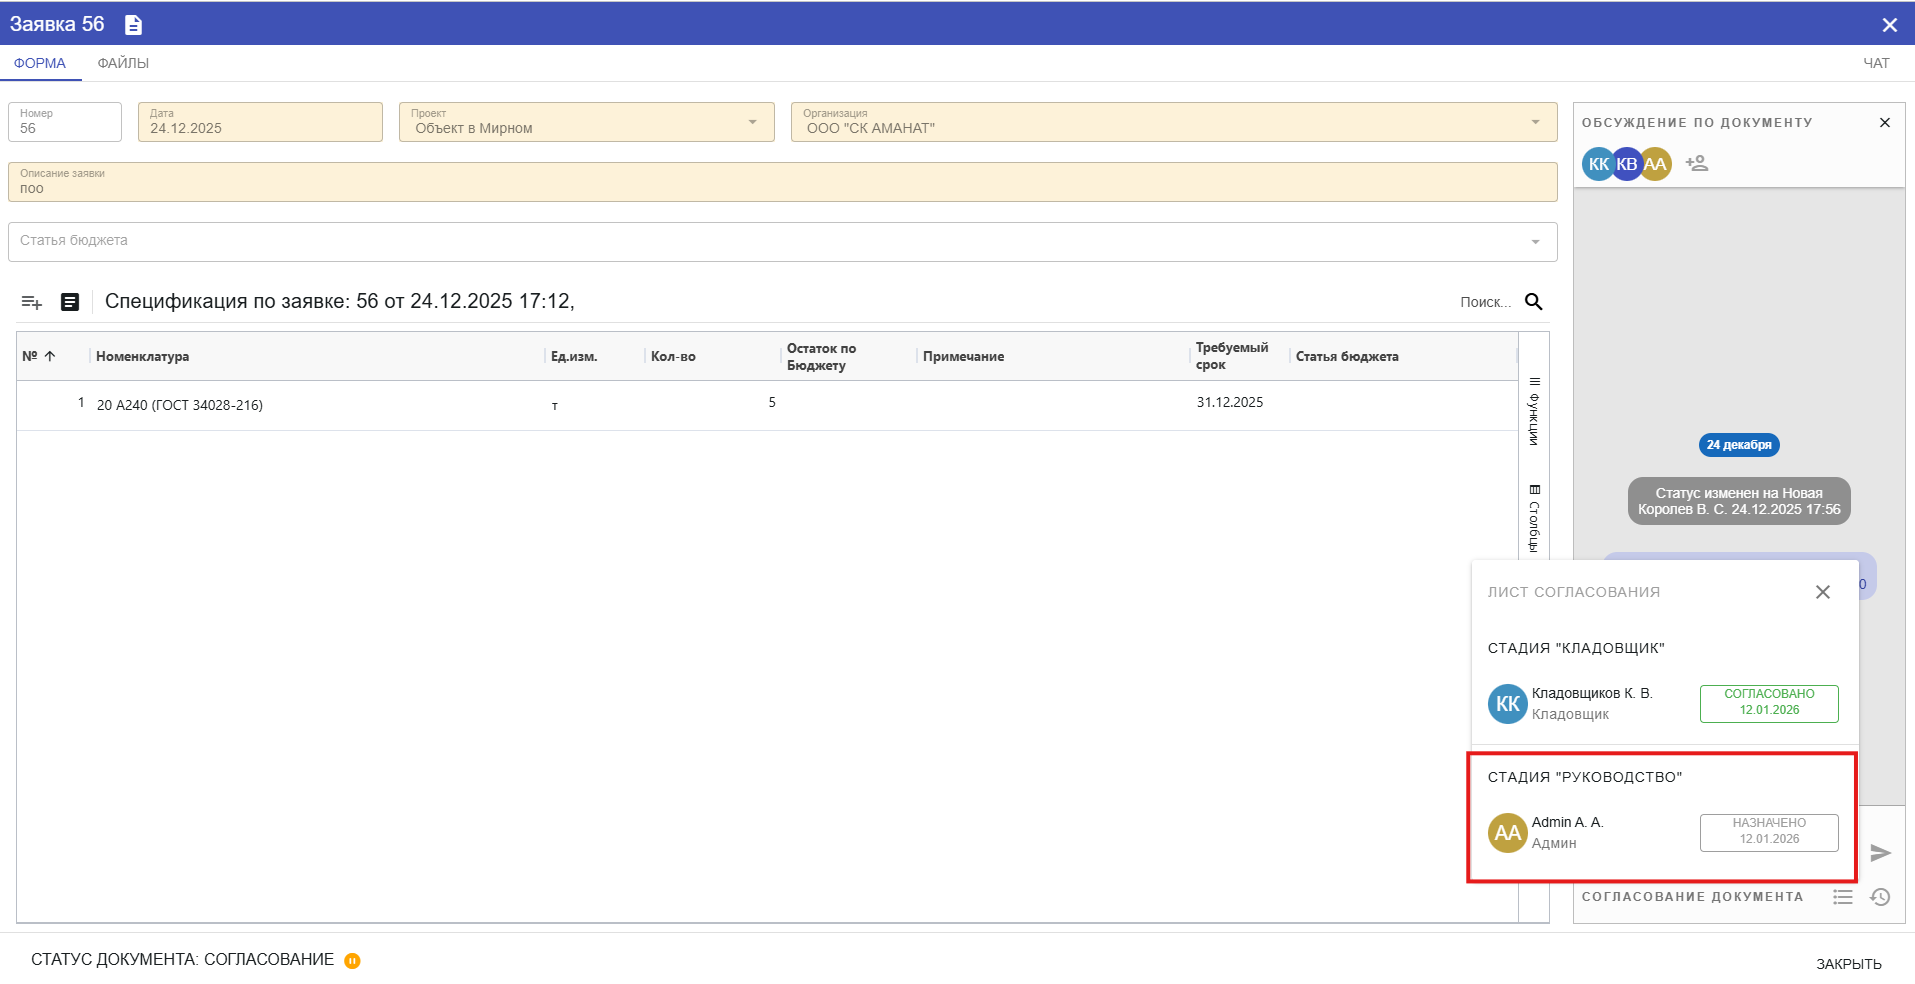This screenshot has width=1915, height=984.
Task: Close the Лист согласования popup
Action: click(1822, 592)
